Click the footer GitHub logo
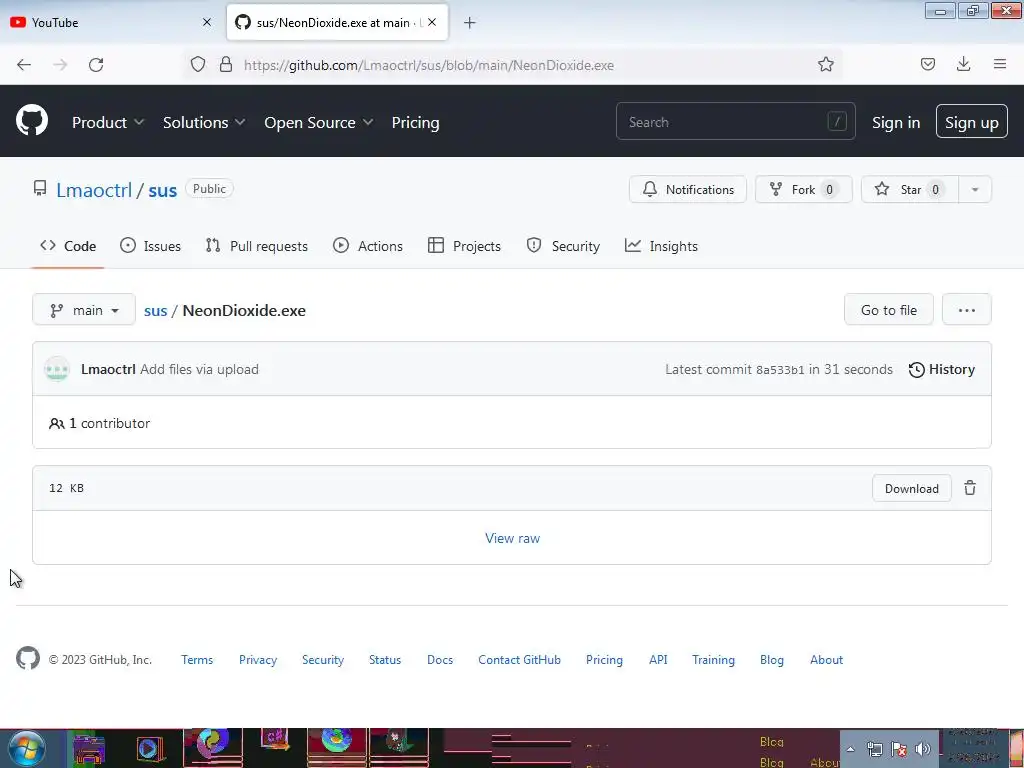 28,658
